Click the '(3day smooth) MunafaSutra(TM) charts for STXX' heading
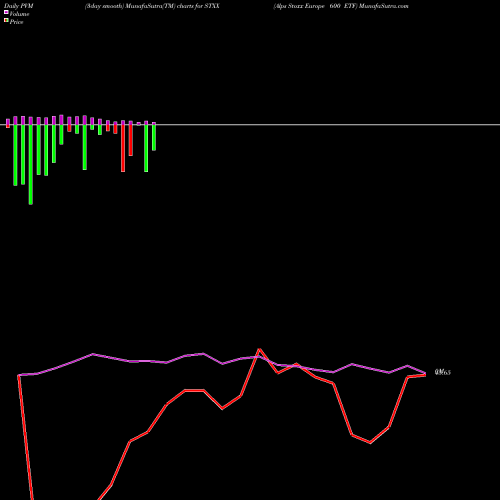The image size is (500, 500). (152, 6)
